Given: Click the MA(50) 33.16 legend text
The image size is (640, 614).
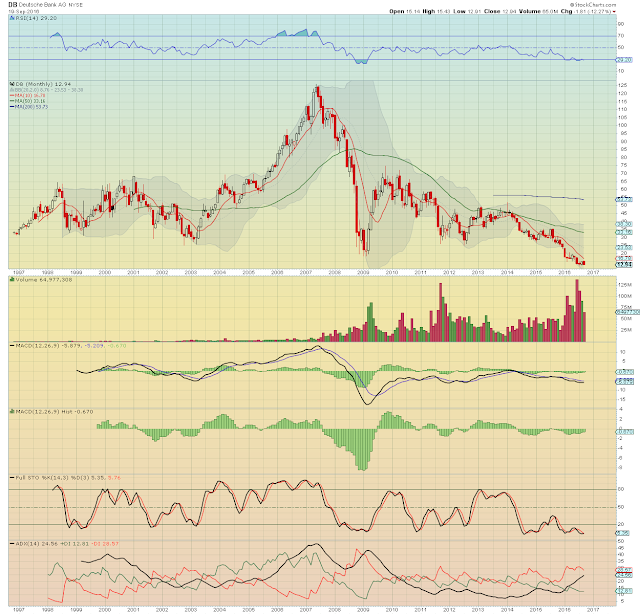Looking at the screenshot, I should coord(30,100).
